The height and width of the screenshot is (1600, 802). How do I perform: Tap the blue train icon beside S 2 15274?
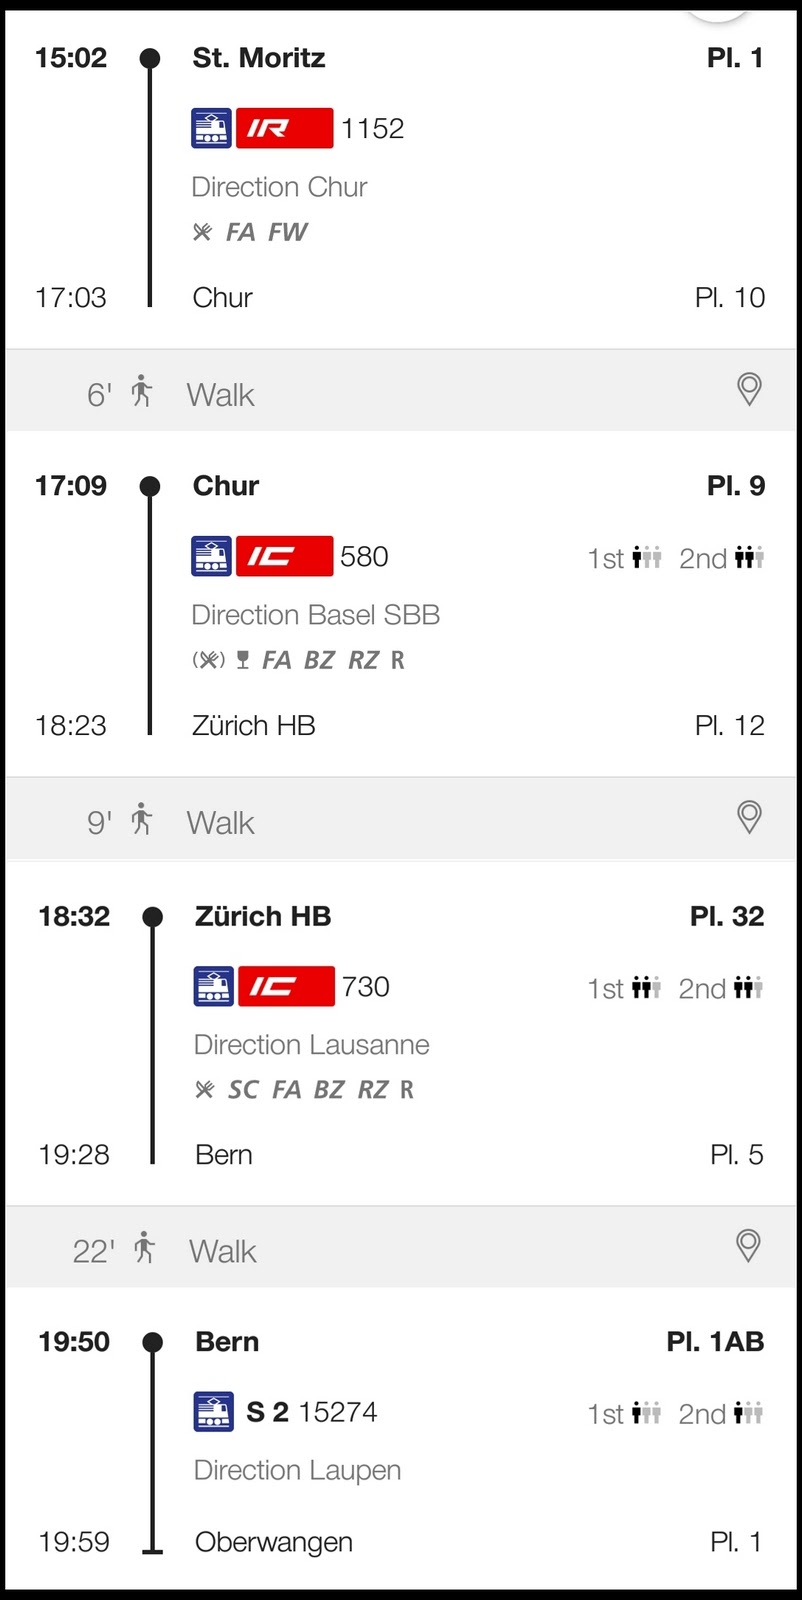213,1412
